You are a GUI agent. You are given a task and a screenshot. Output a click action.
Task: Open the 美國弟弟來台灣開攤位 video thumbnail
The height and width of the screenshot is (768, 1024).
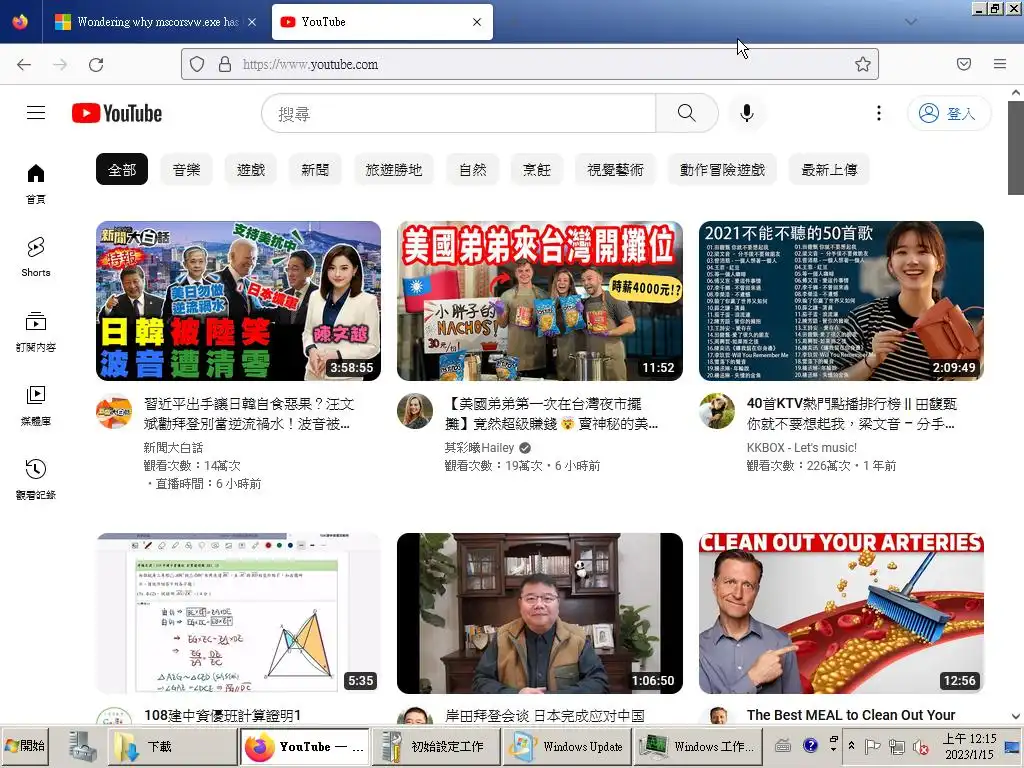point(539,301)
